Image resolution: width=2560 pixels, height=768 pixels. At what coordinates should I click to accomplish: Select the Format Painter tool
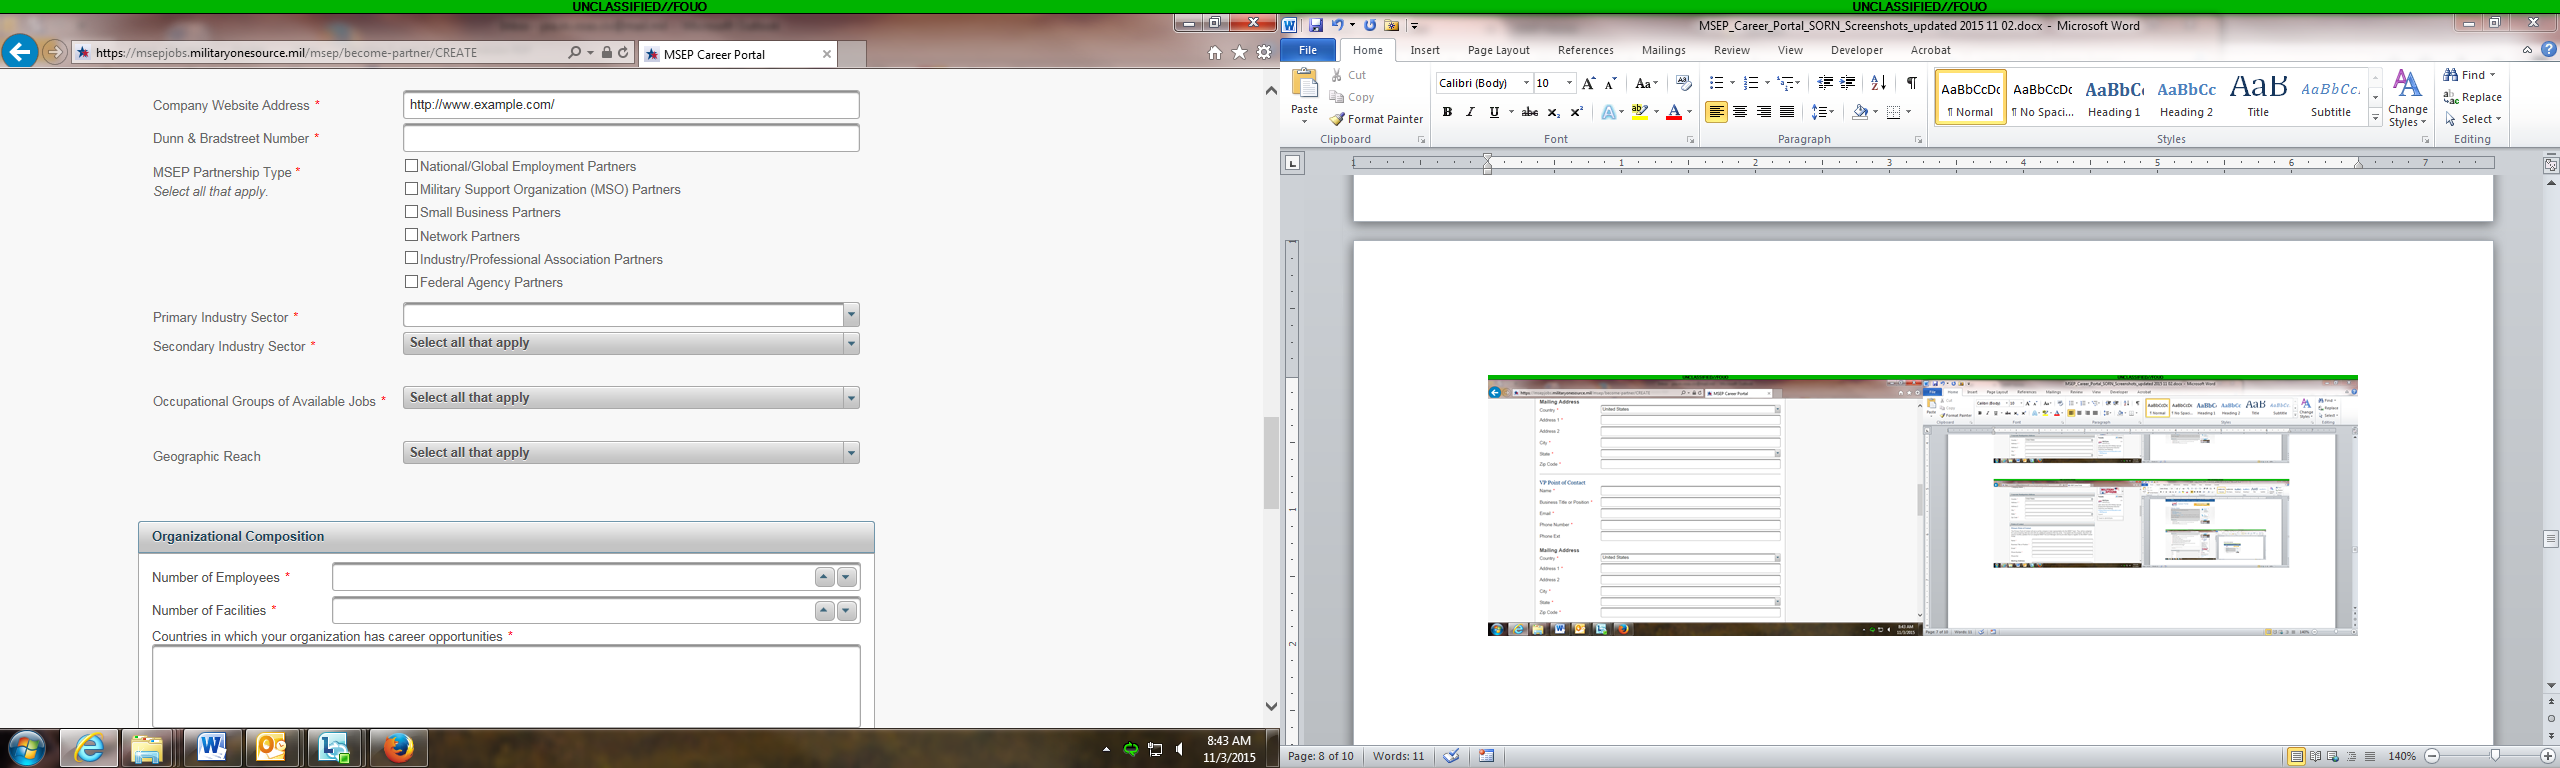[1376, 119]
